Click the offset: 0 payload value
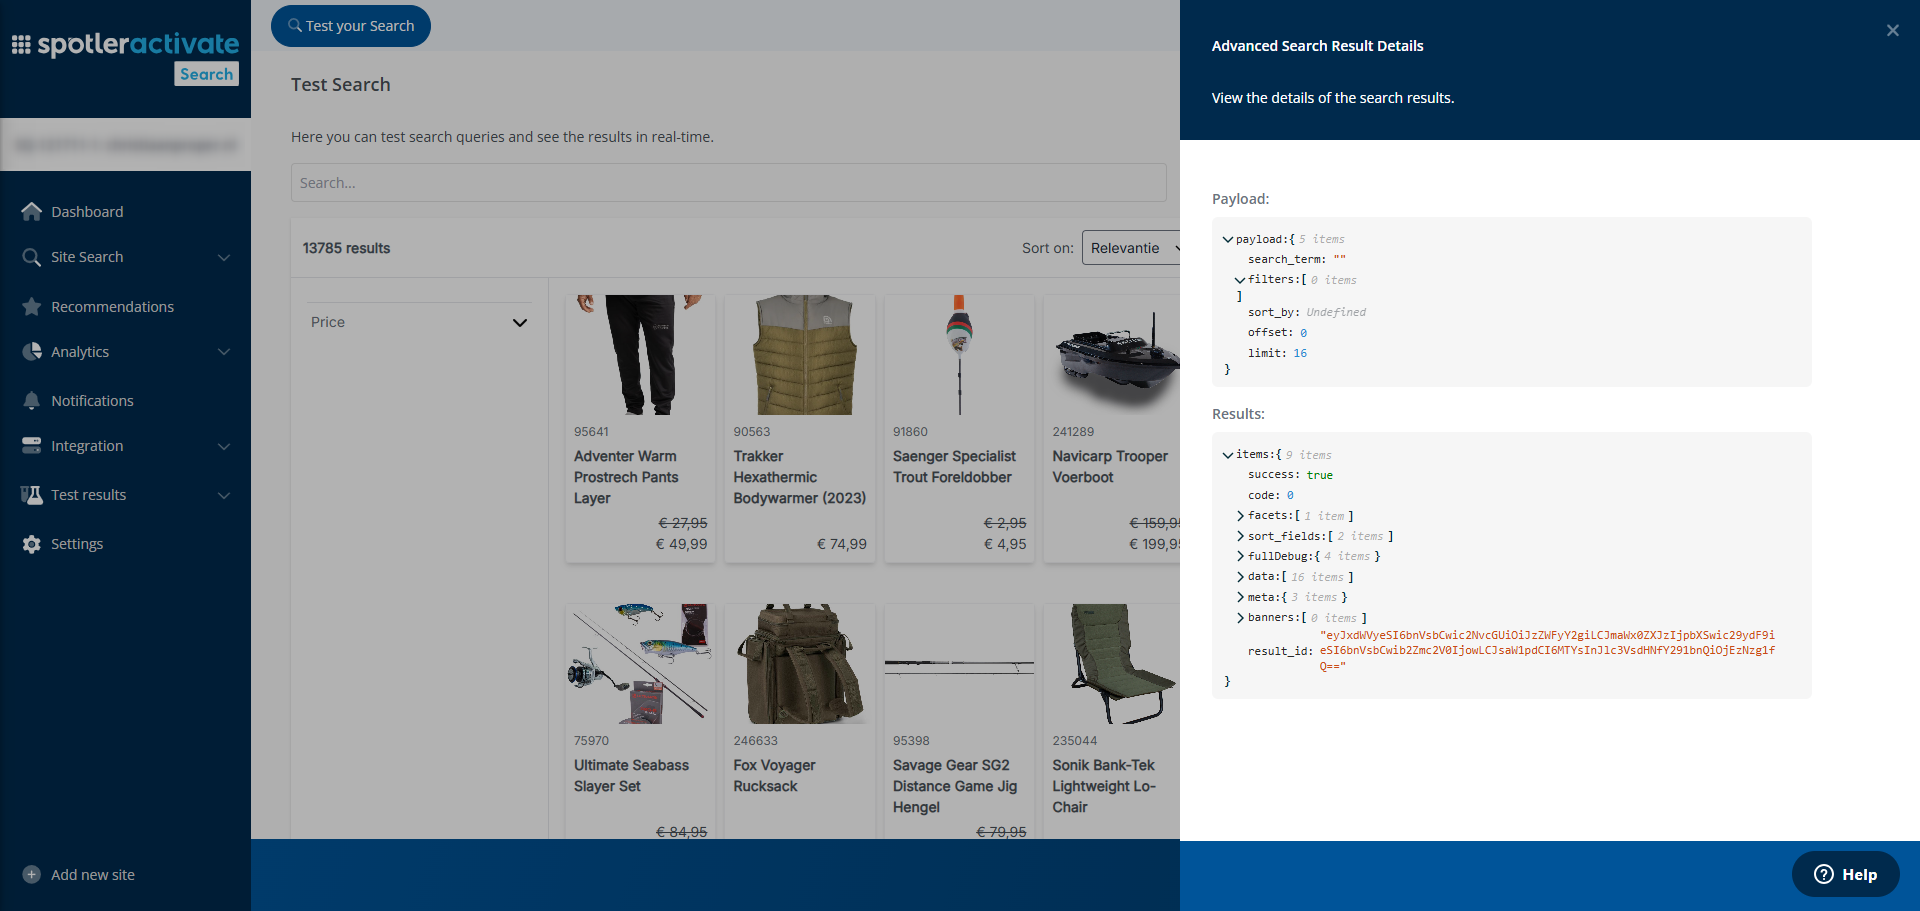 [1303, 333]
